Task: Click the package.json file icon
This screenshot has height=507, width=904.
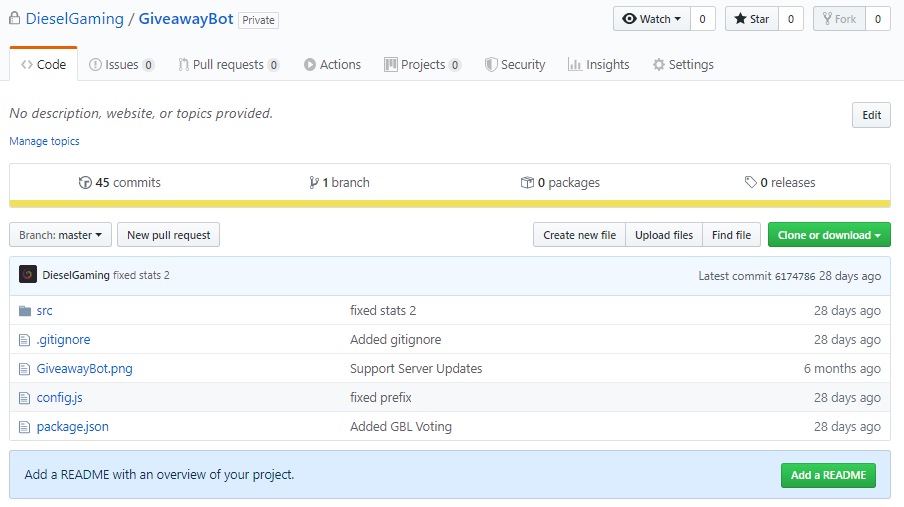Action: point(24,427)
